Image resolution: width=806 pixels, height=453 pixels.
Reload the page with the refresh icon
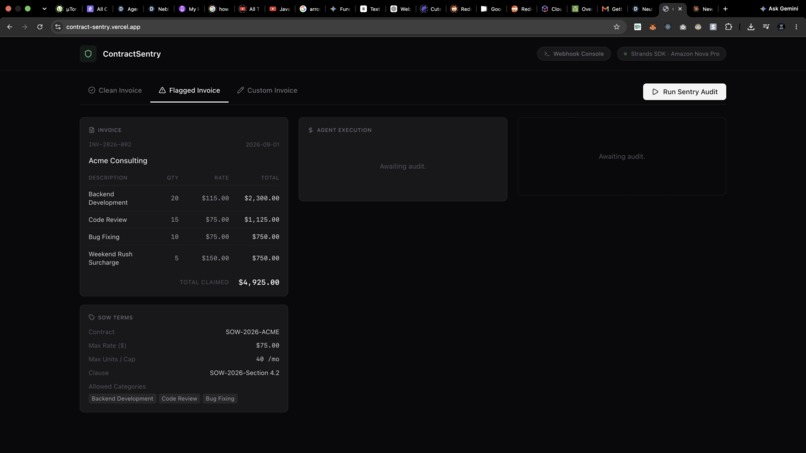[x=40, y=27]
